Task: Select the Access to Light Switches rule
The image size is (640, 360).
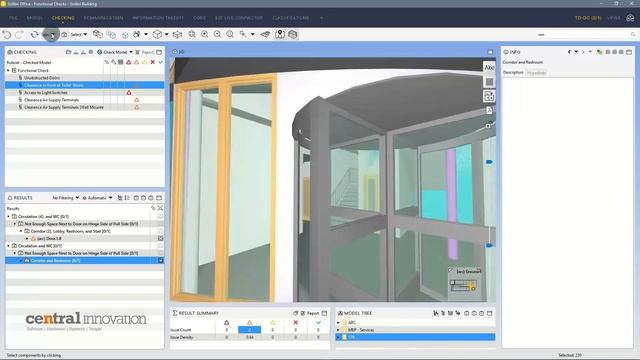Action: point(46,93)
